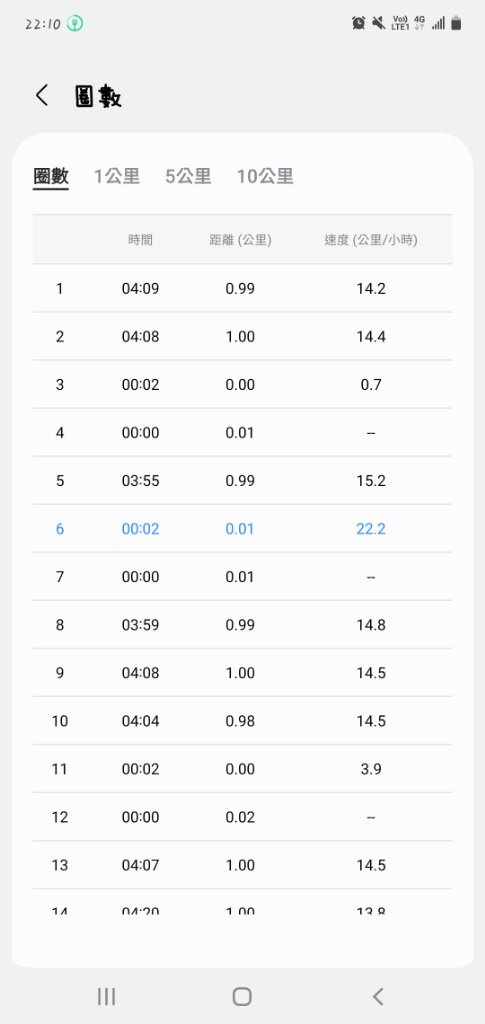Select lap 5 row with speed 15.2
485x1024 pixels.
tap(242, 481)
